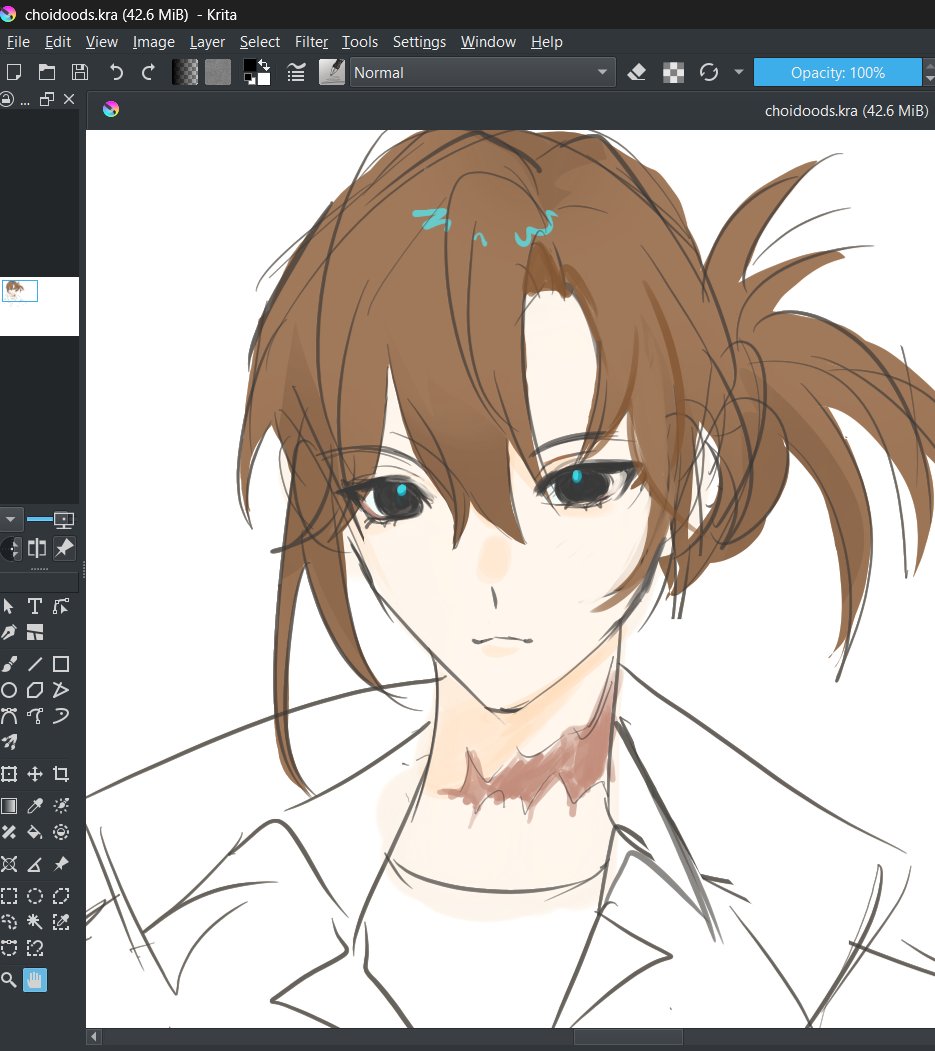Select the Transform tool

[9, 775]
